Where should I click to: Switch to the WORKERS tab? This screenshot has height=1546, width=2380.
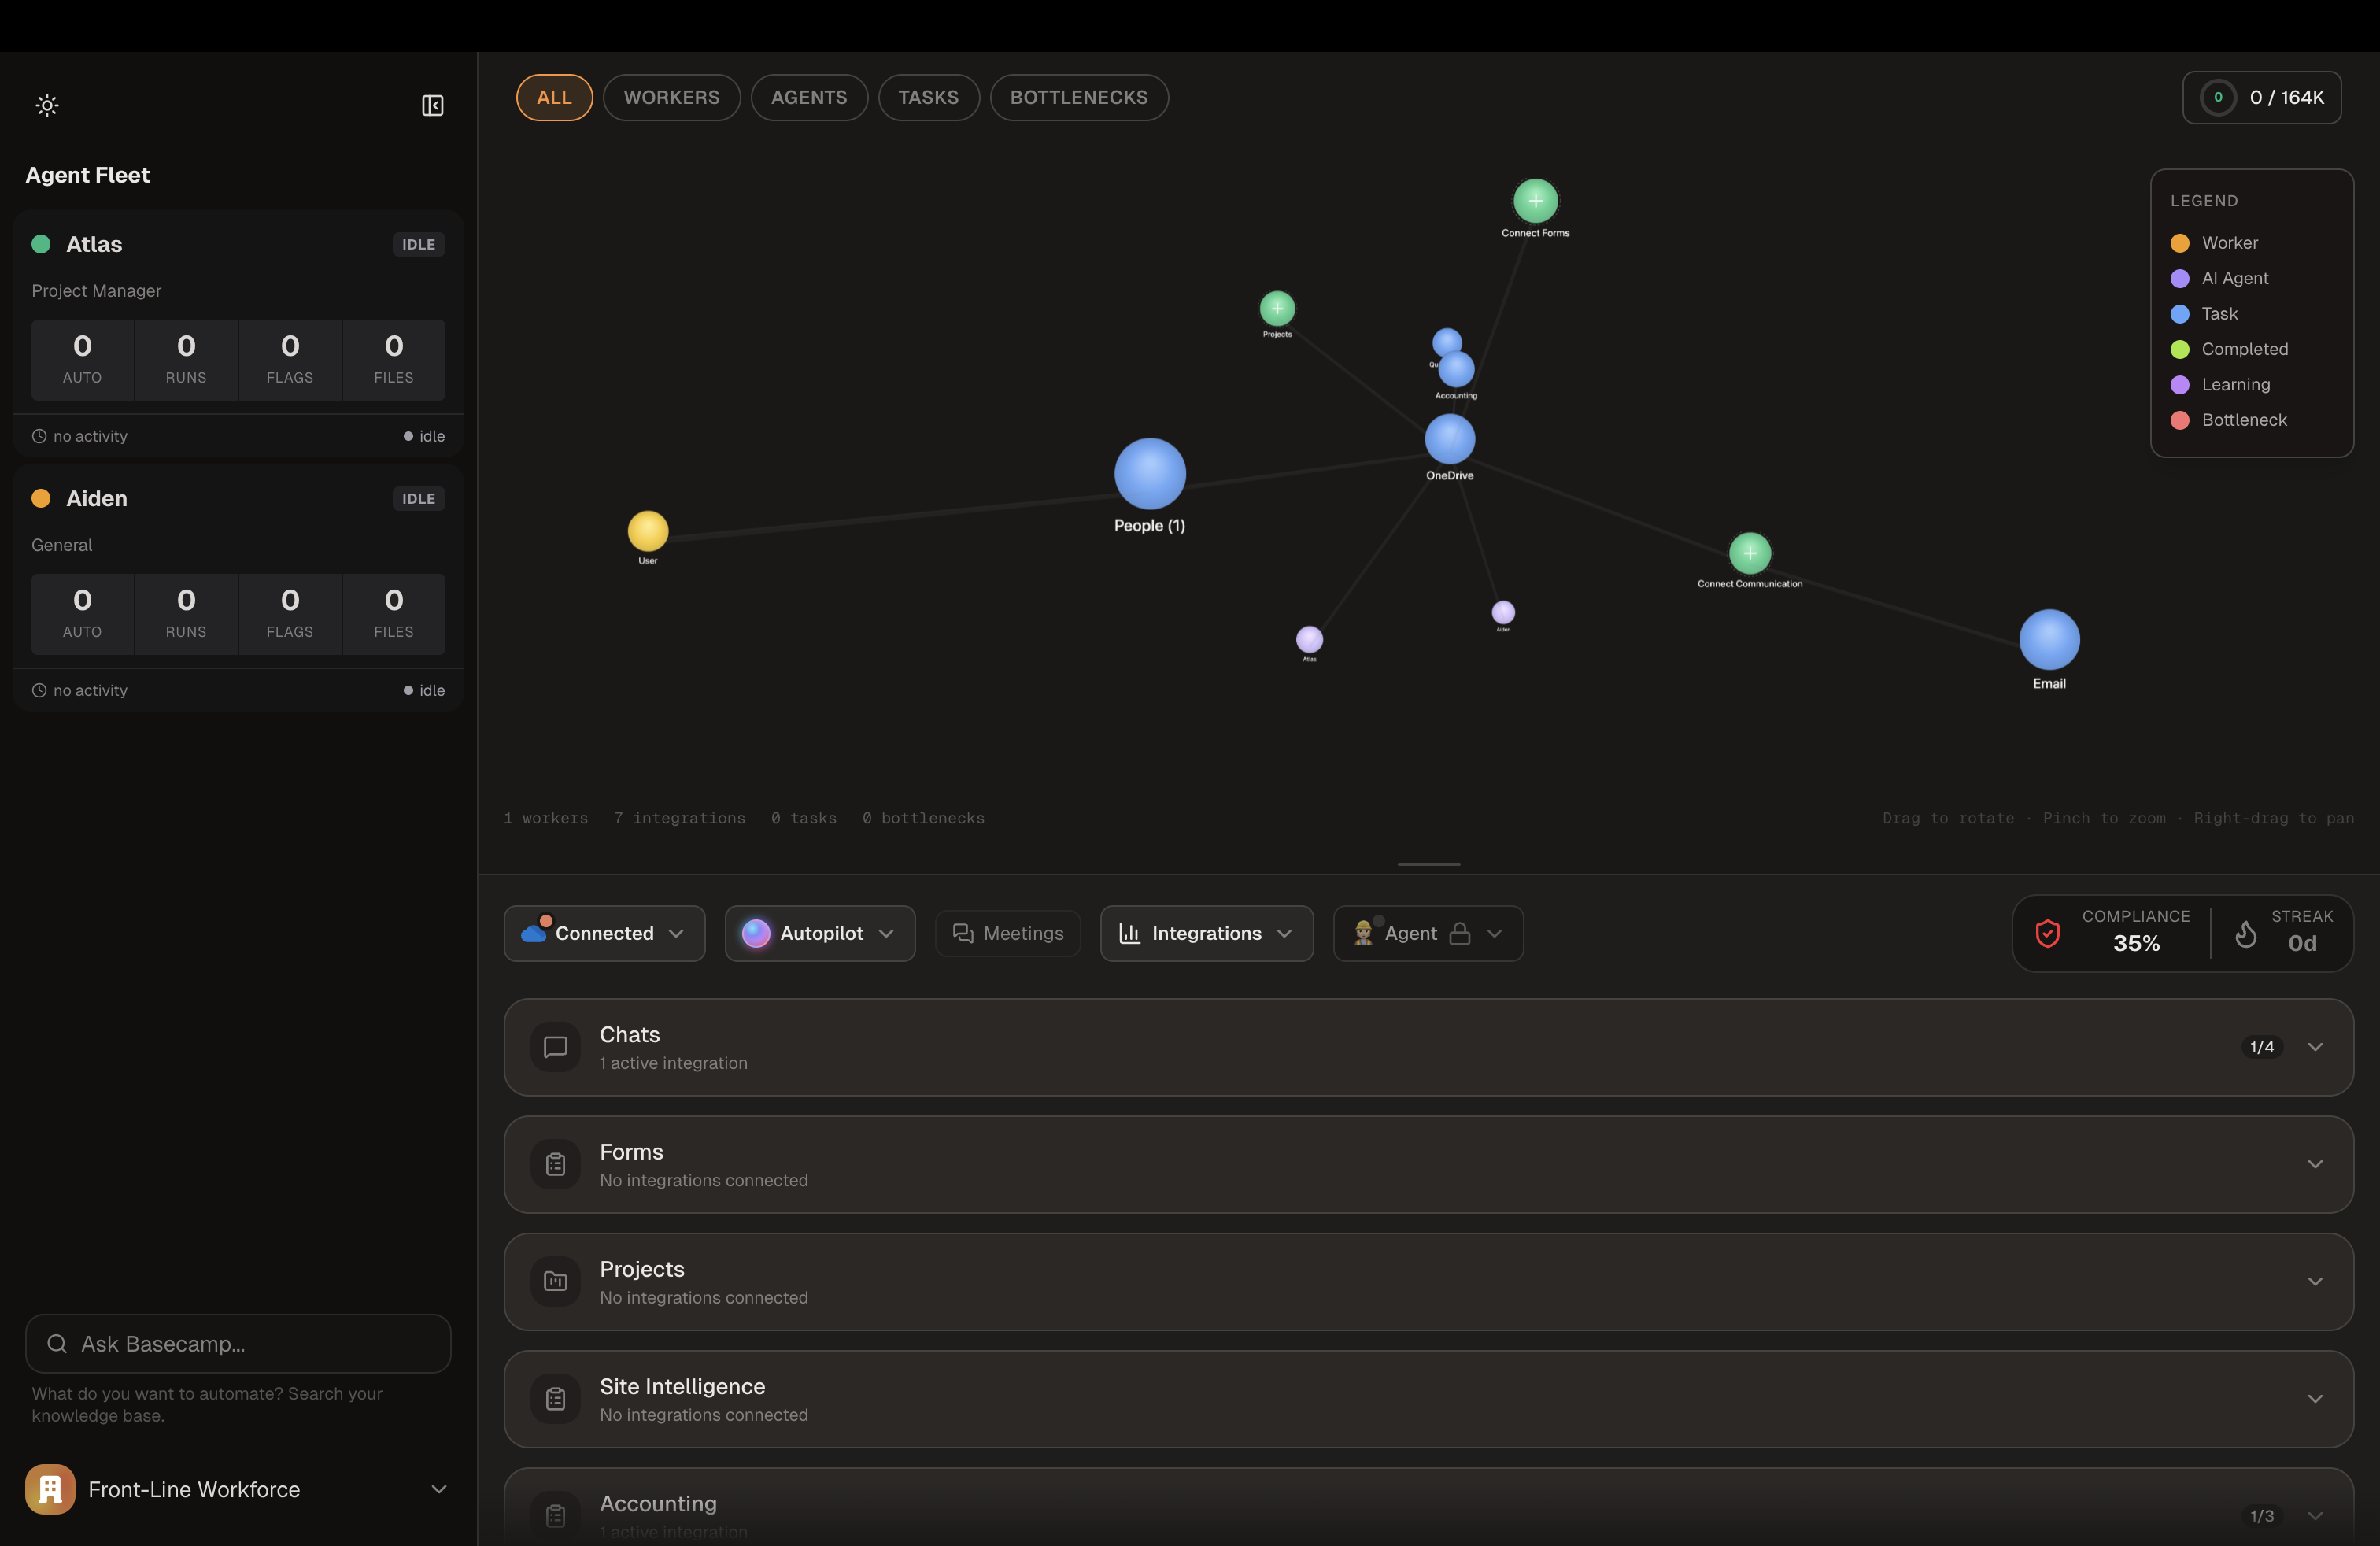[x=671, y=97]
